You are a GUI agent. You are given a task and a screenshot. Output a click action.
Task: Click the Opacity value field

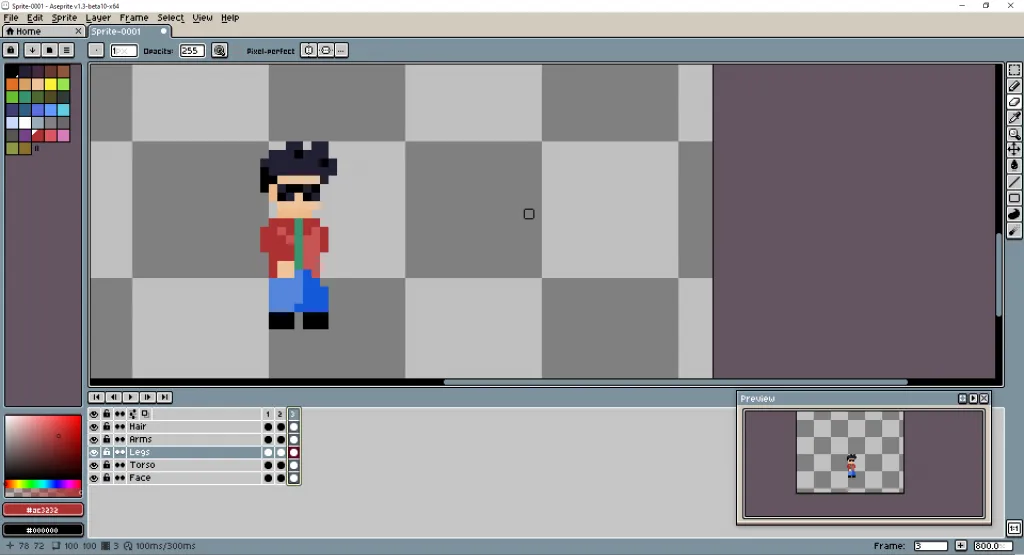(192, 50)
